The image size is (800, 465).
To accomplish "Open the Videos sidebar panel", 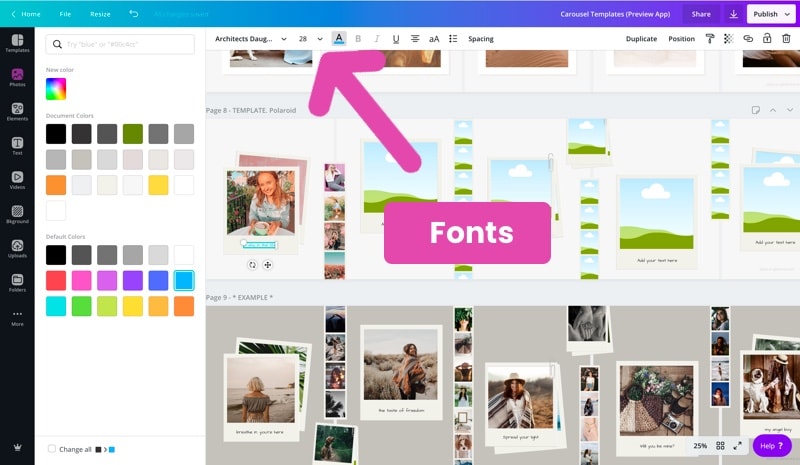I will tap(17, 180).
